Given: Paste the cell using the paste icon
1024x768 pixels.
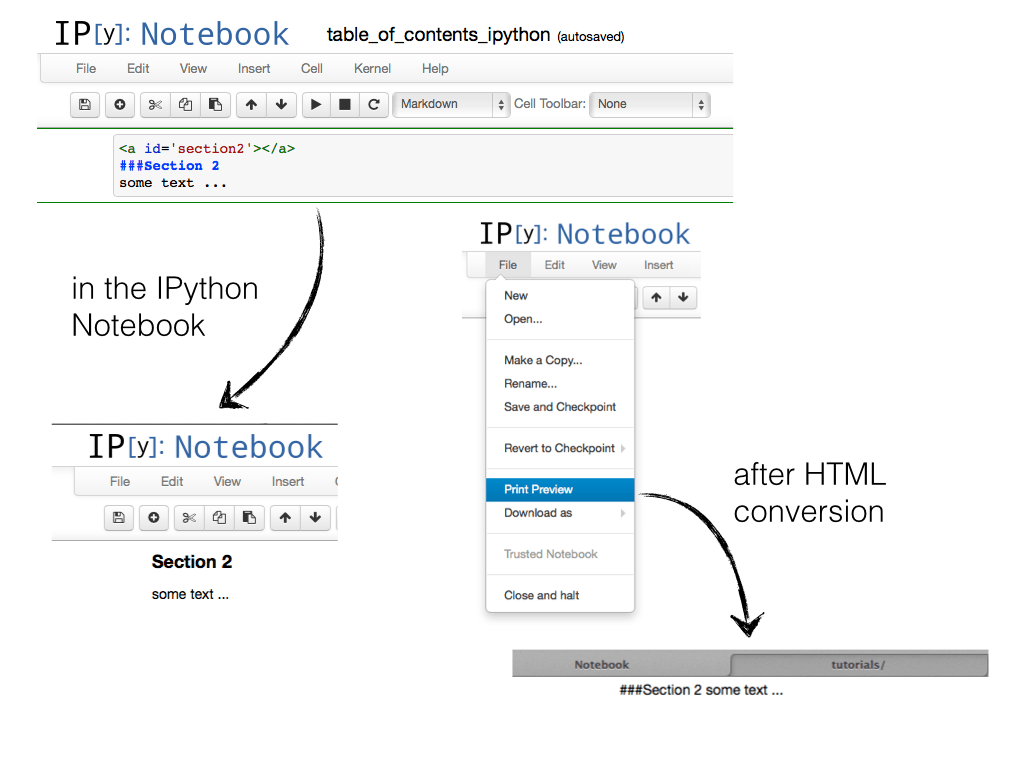Looking at the screenshot, I should point(214,104).
